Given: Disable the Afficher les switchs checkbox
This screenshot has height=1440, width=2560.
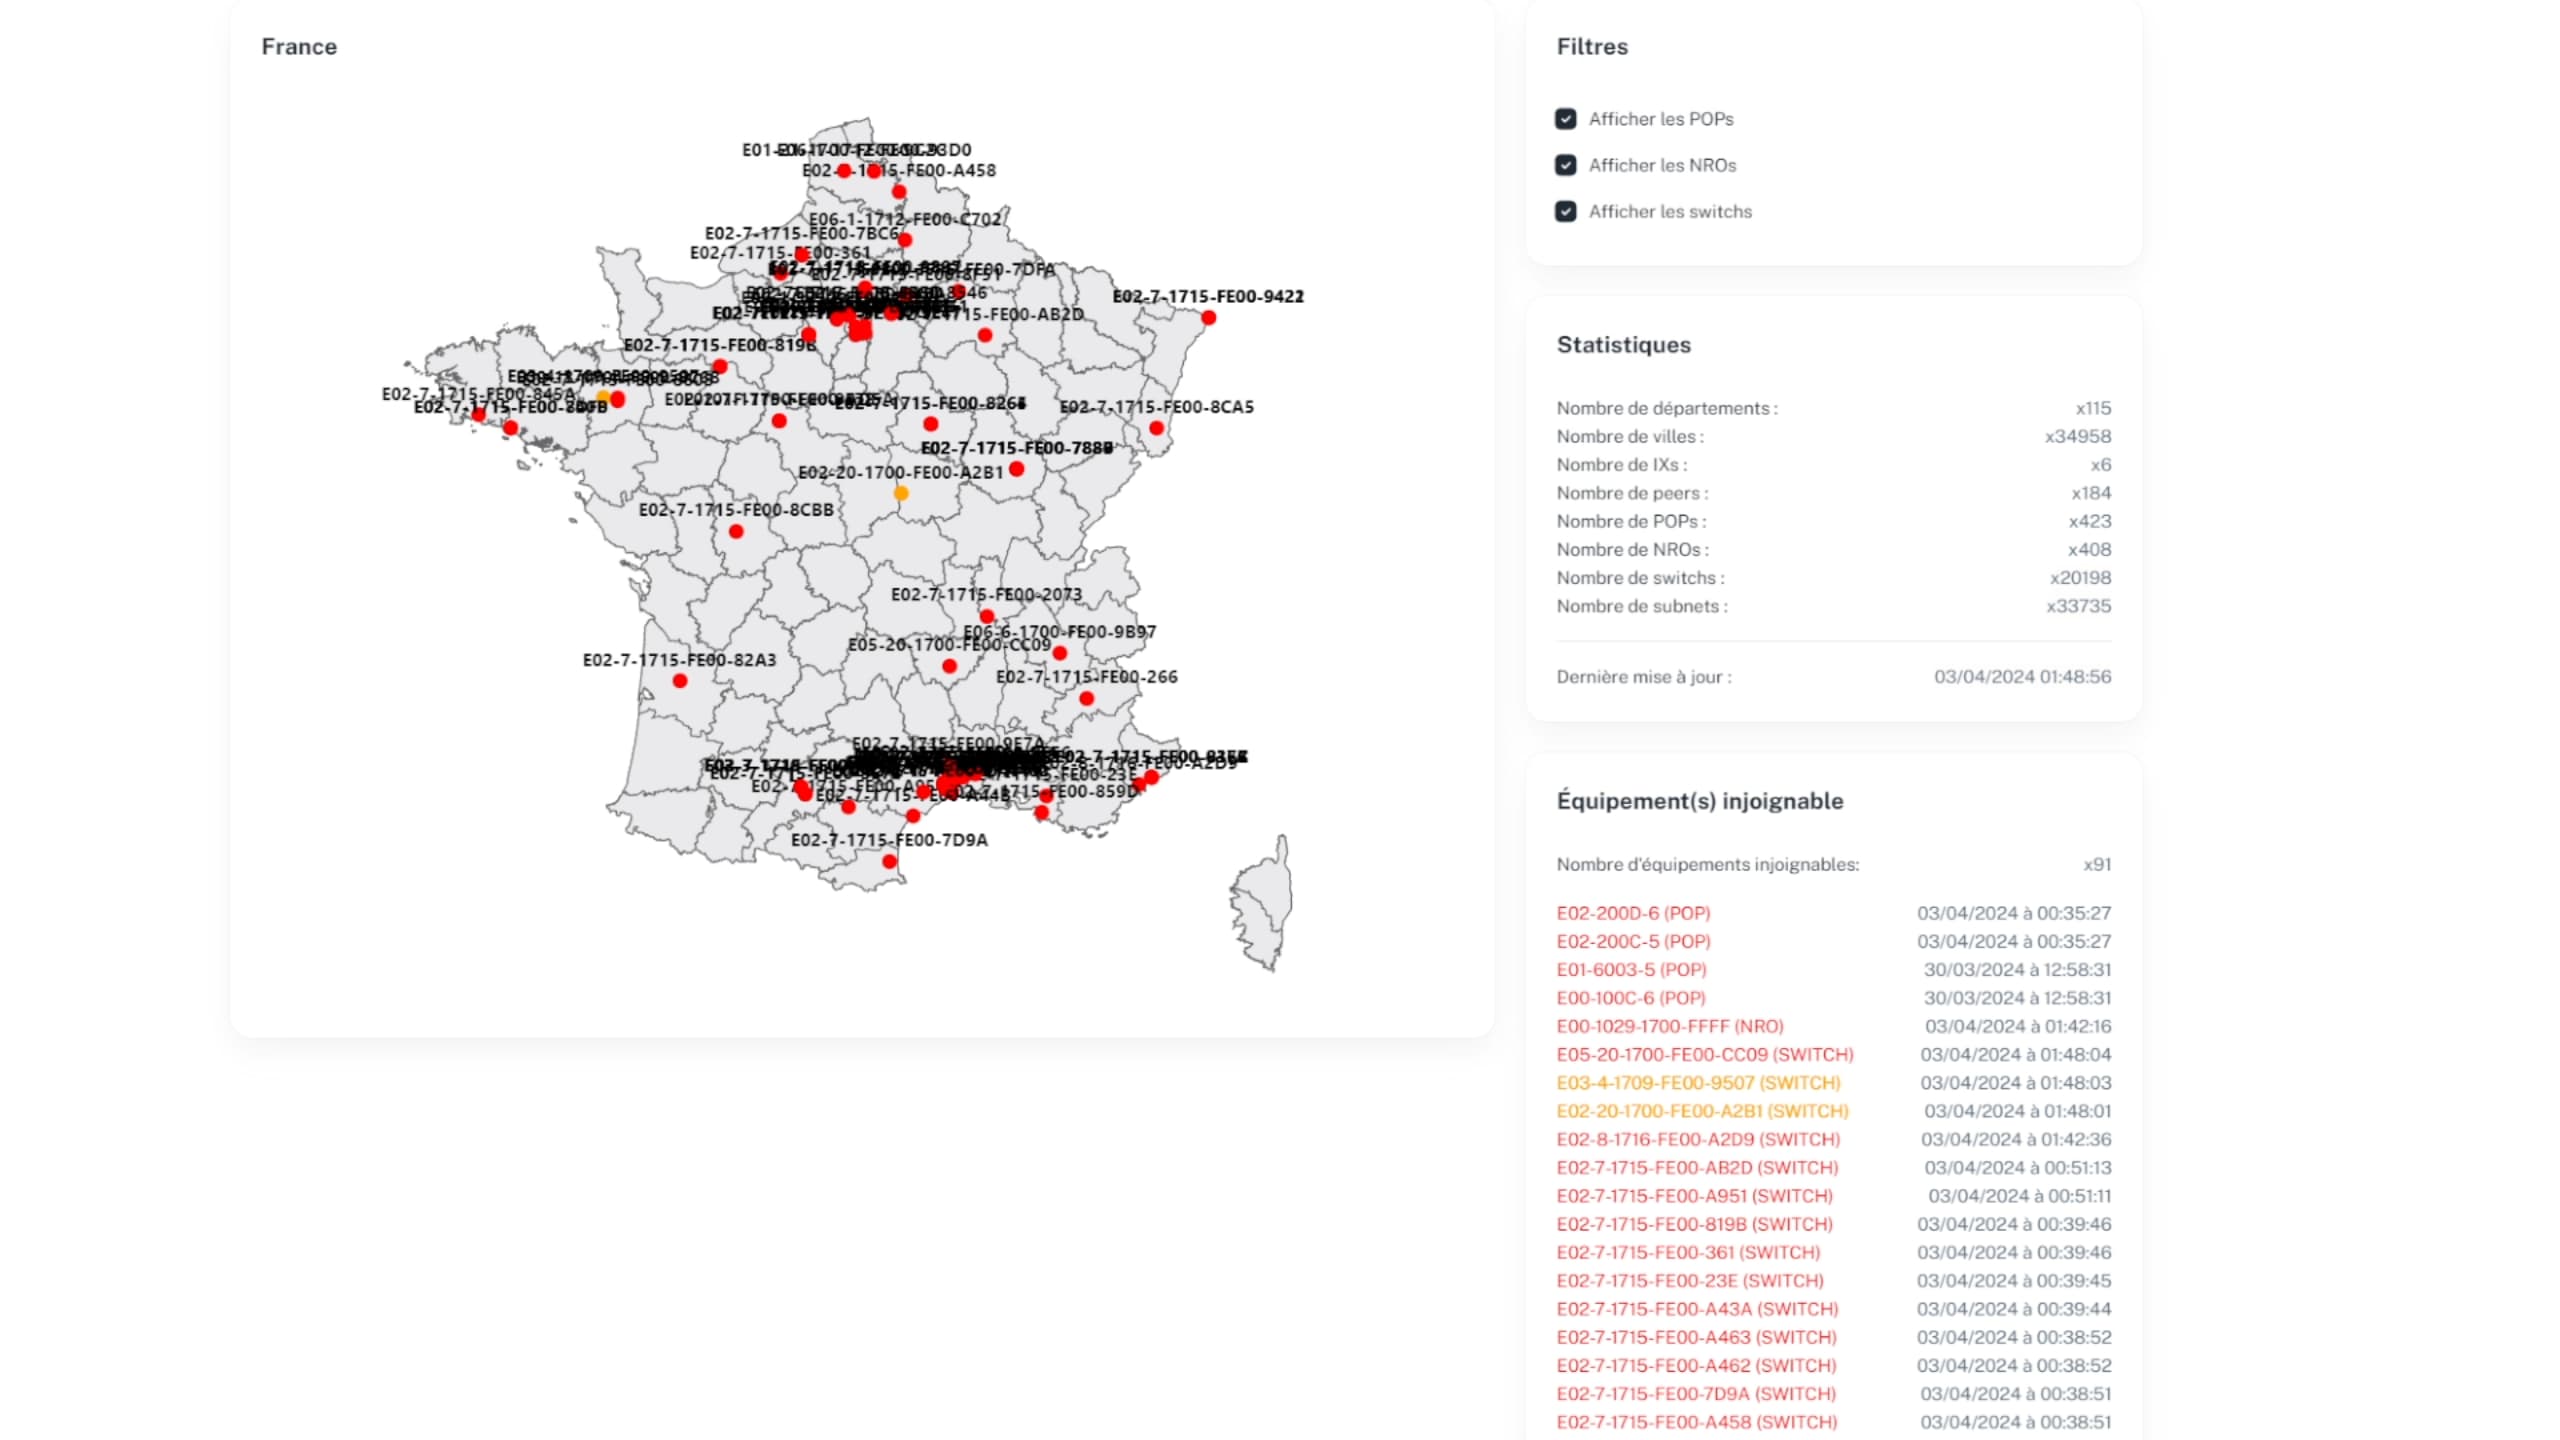Looking at the screenshot, I should click(x=1565, y=211).
